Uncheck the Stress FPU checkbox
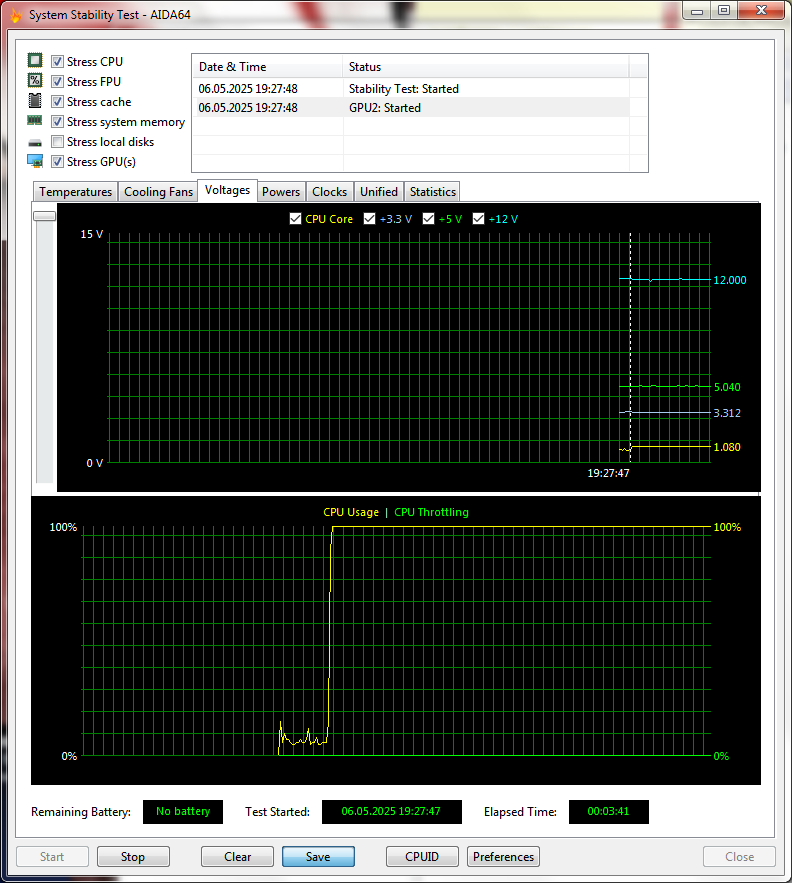Viewport: 792px width, 883px height. tap(57, 82)
